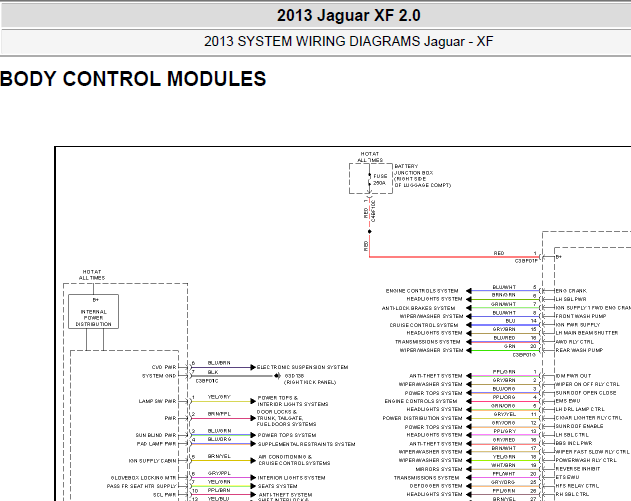
Task: Click the 'FRONT WASH PUMP' pin label
Action: point(581,316)
